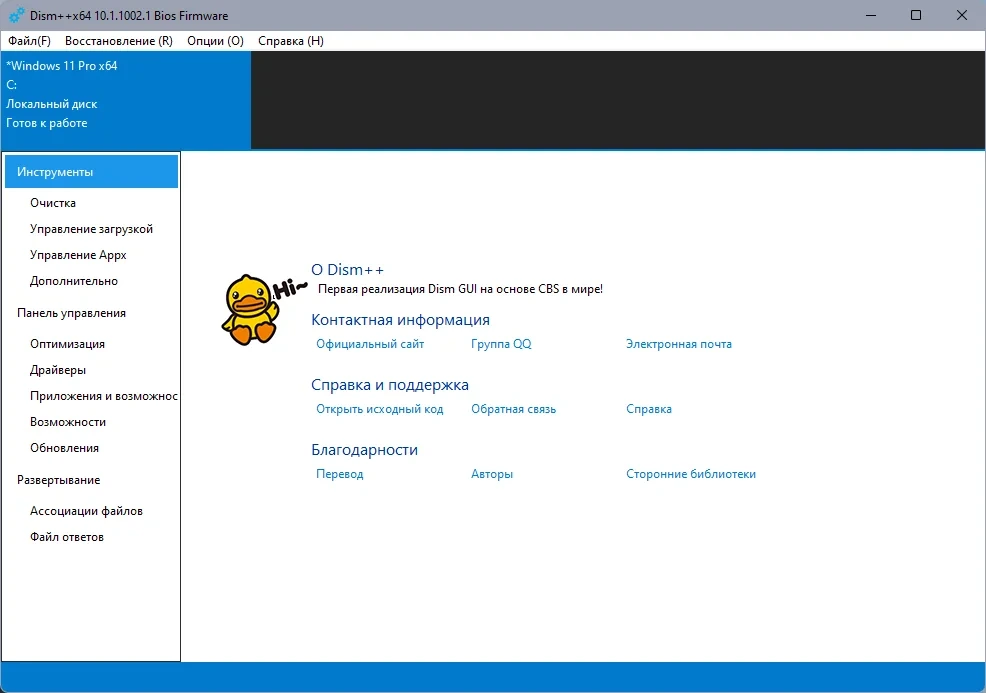Click the Локальный диск label
This screenshot has width=986, height=693.
point(52,104)
